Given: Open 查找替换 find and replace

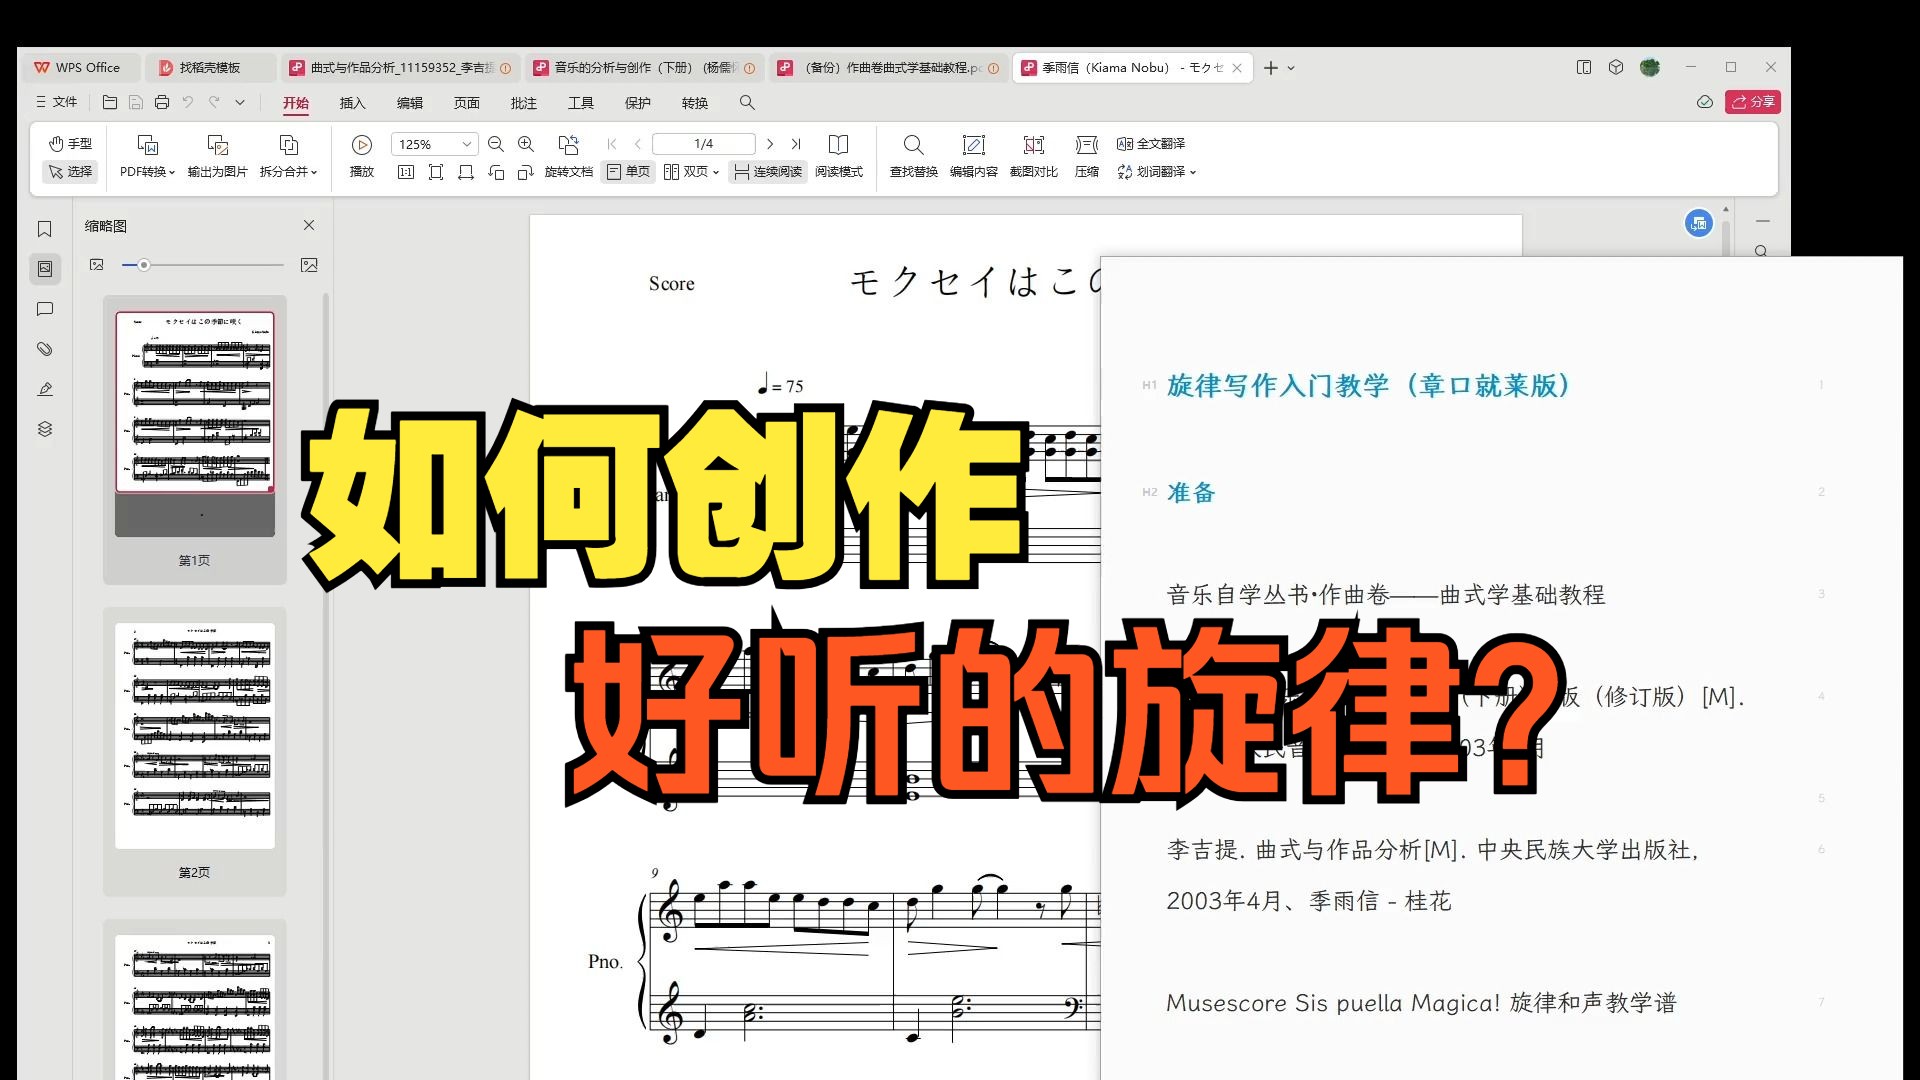Looking at the screenshot, I should click(x=914, y=157).
